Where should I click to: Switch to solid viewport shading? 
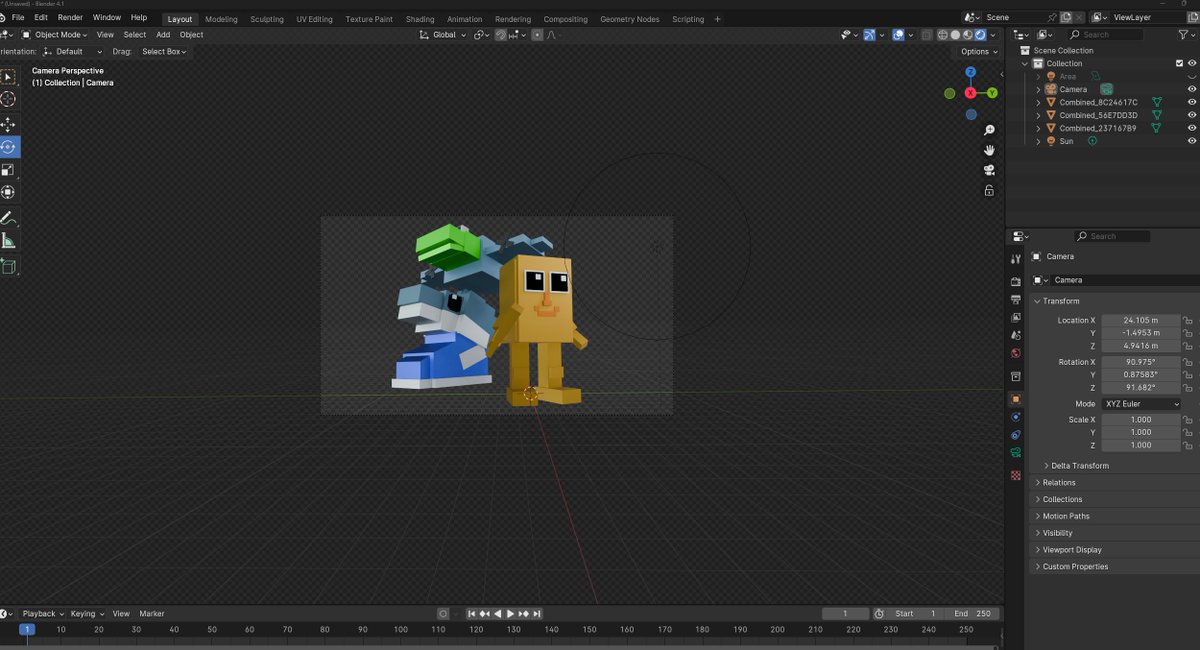955,35
